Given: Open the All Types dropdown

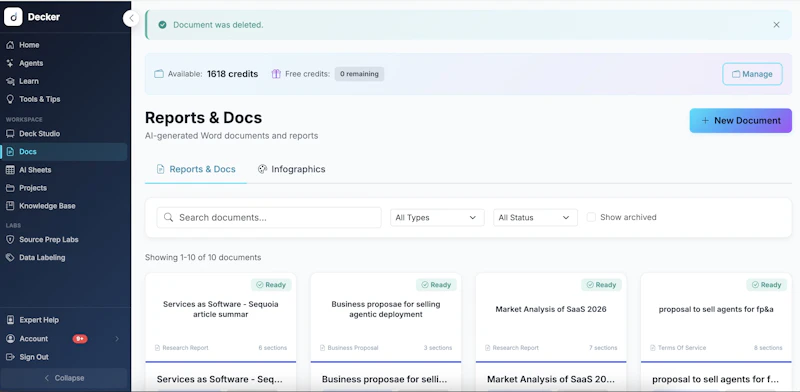Looking at the screenshot, I should [x=437, y=217].
